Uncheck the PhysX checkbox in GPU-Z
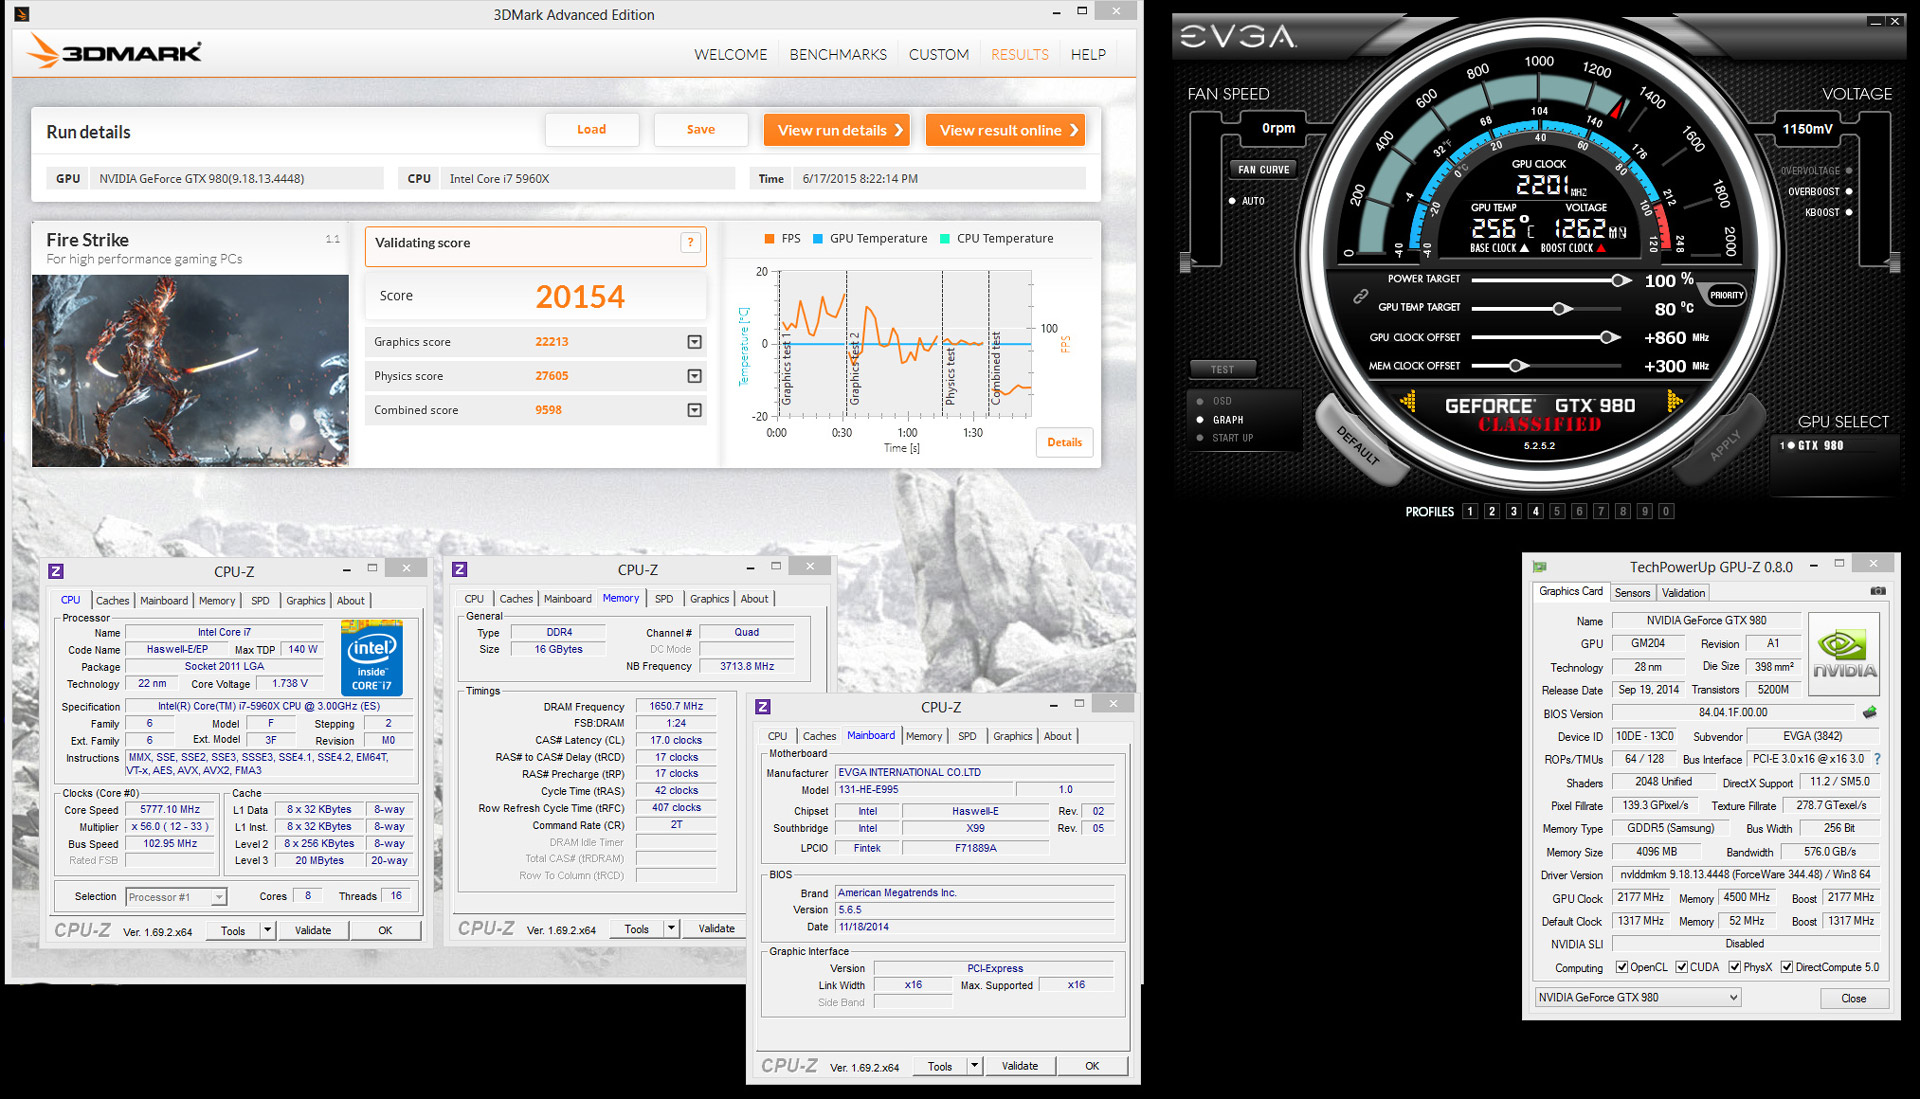 point(1735,967)
